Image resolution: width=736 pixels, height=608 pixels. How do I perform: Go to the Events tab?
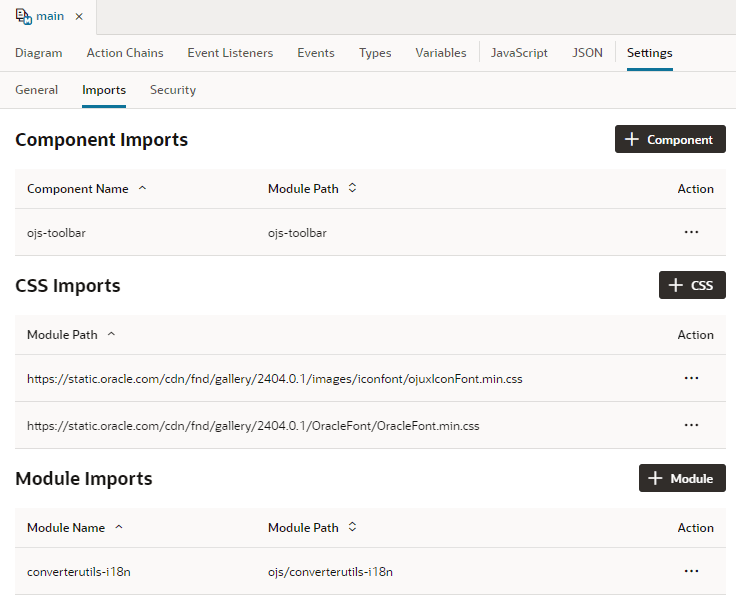click(316, 53)
